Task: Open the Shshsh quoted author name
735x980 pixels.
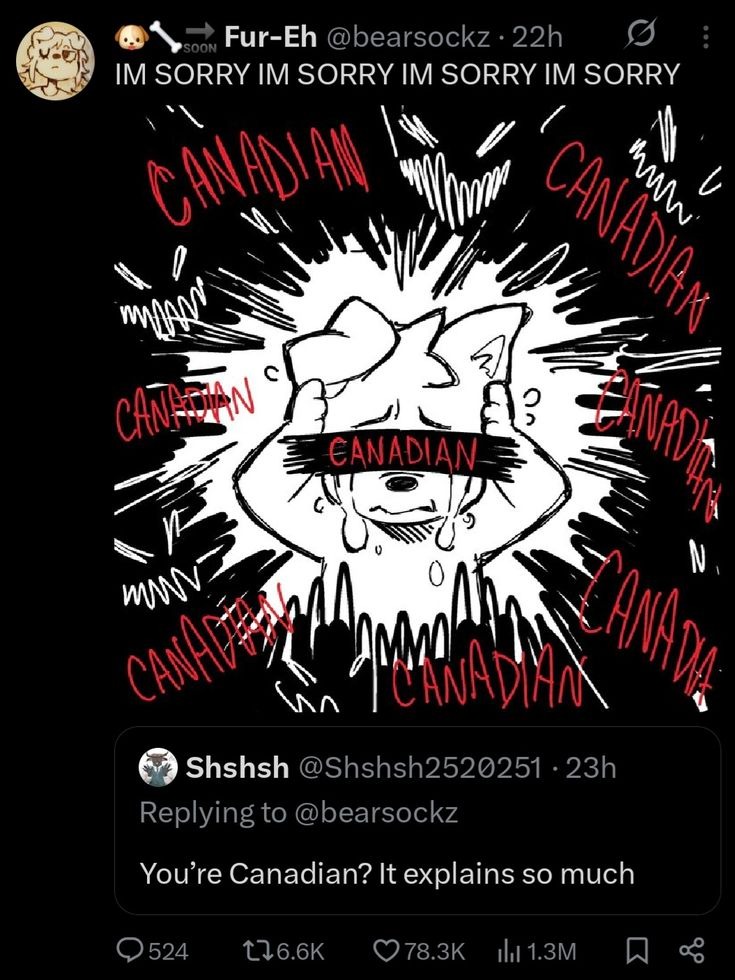Action: pyautogui.click(x=238, y=768)
